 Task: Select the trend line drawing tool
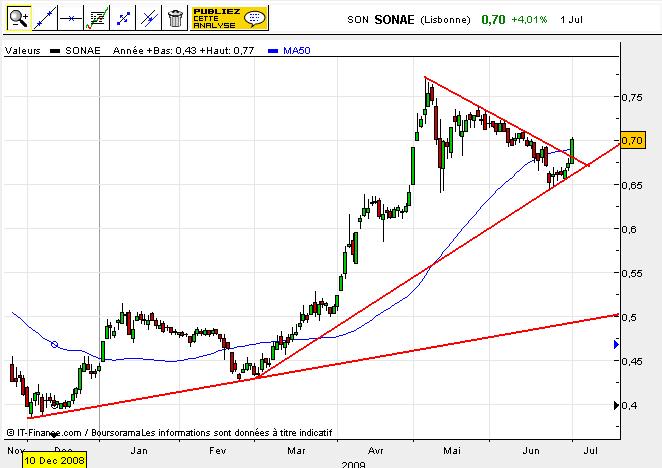point(44,18)
